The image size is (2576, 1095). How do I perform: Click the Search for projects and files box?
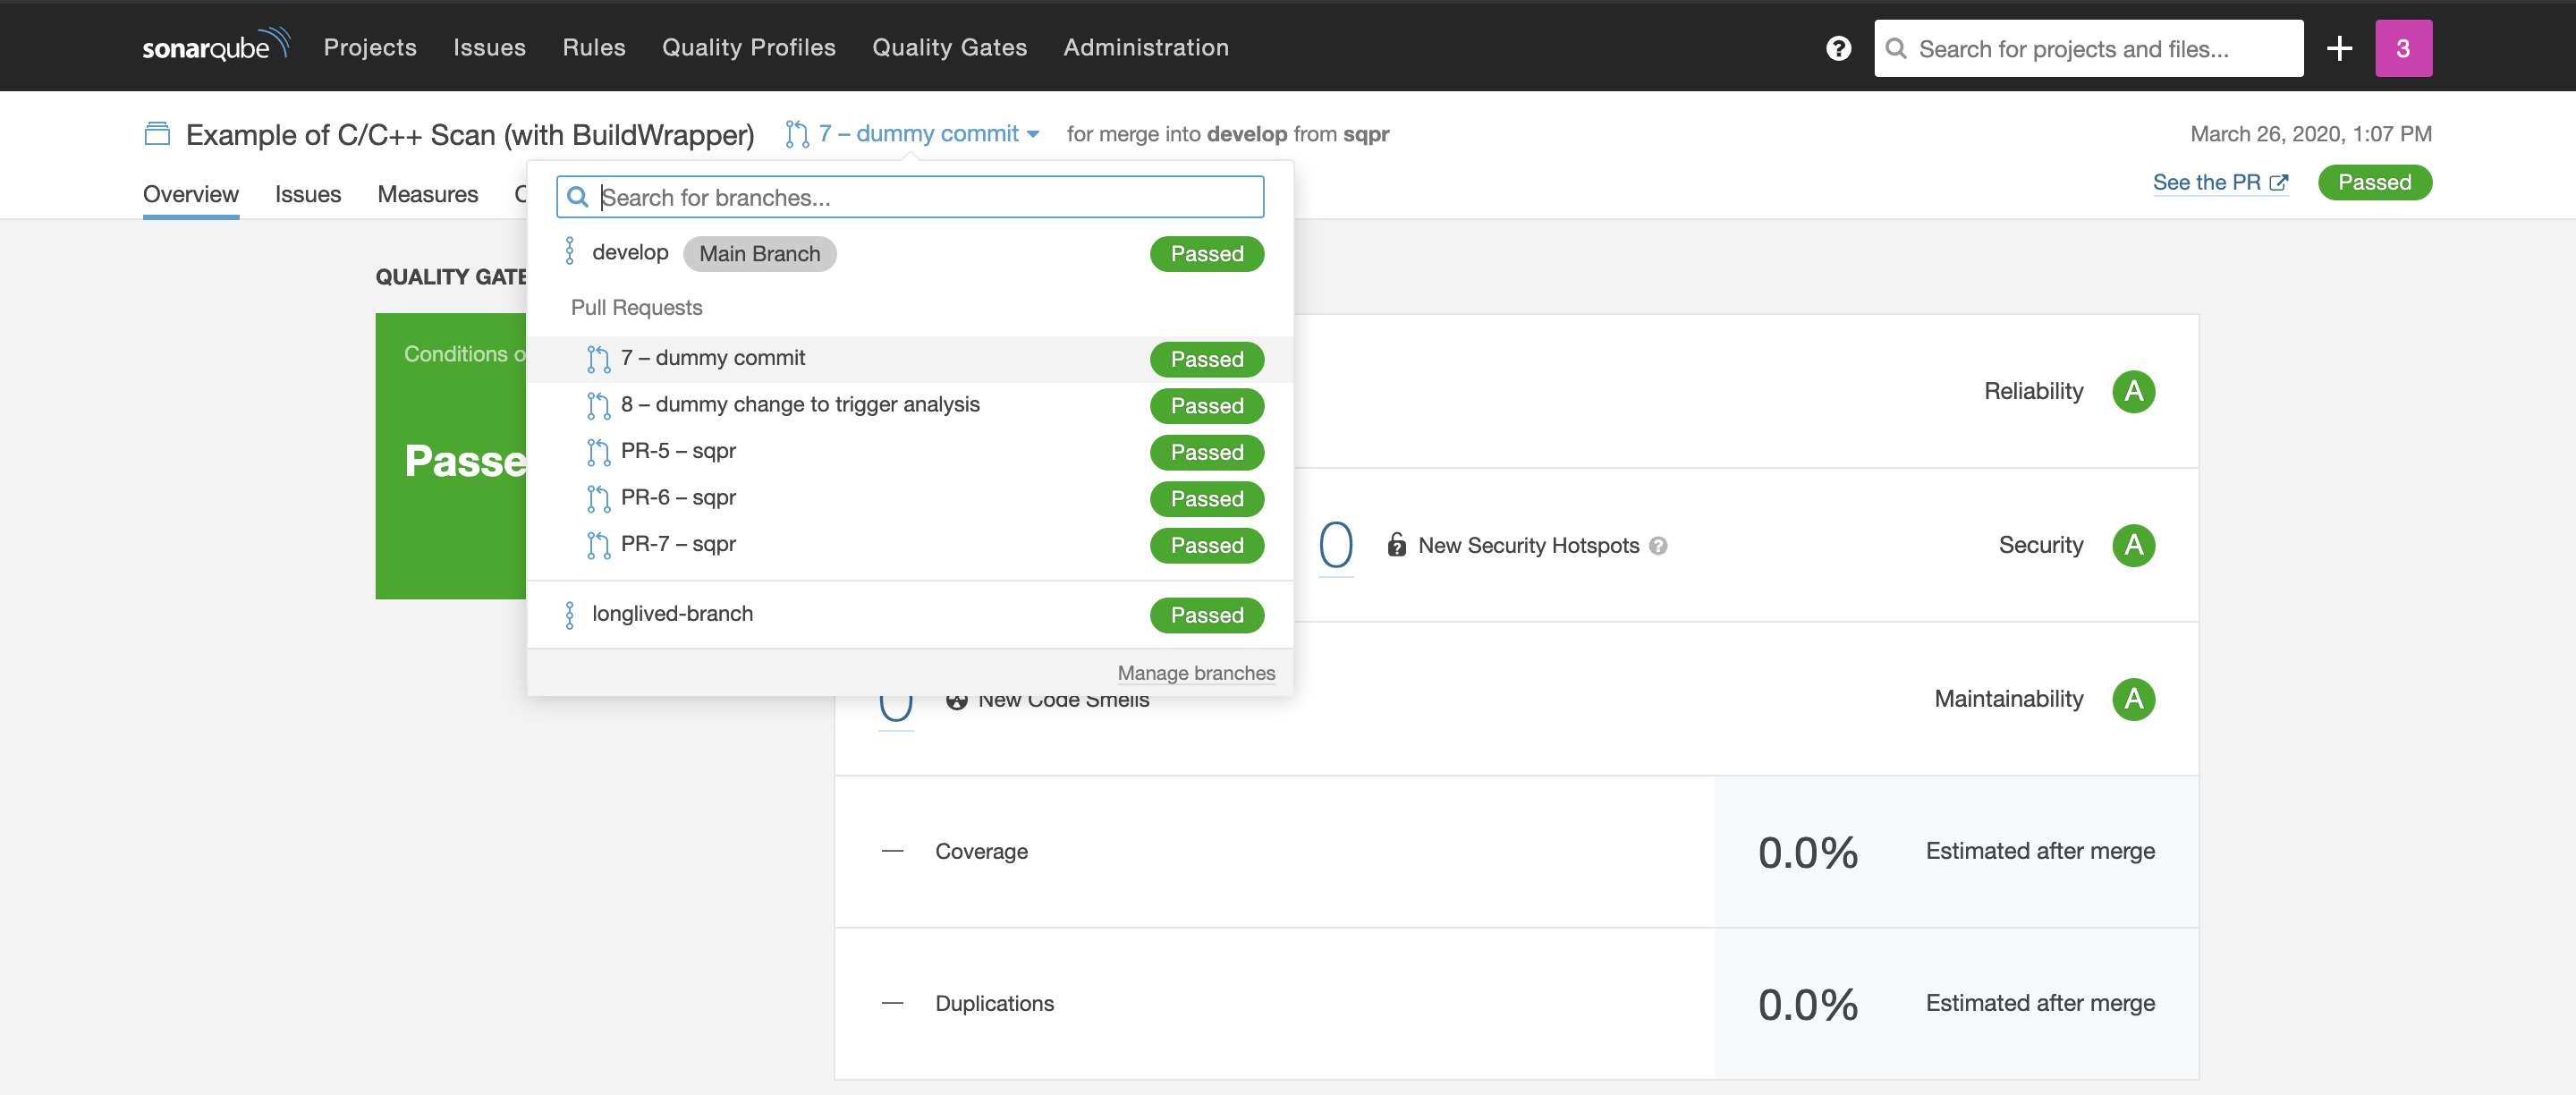pos(2088,48)
